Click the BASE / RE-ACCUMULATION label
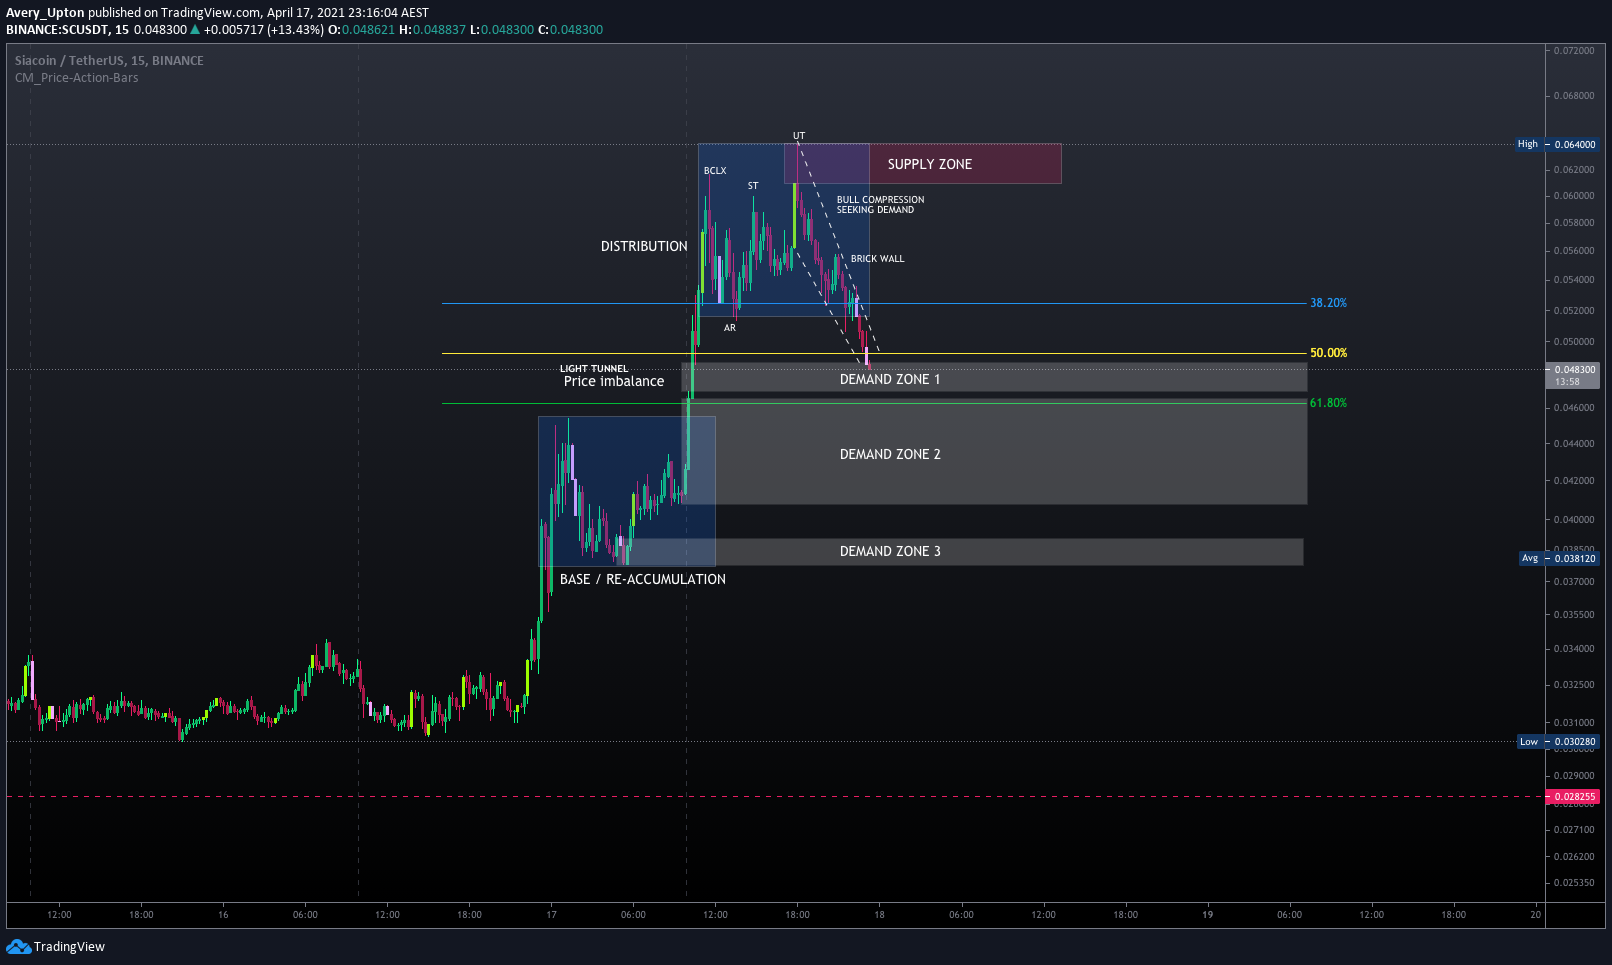This screenshot has height=965, width=1612. (x=642, y=579)
